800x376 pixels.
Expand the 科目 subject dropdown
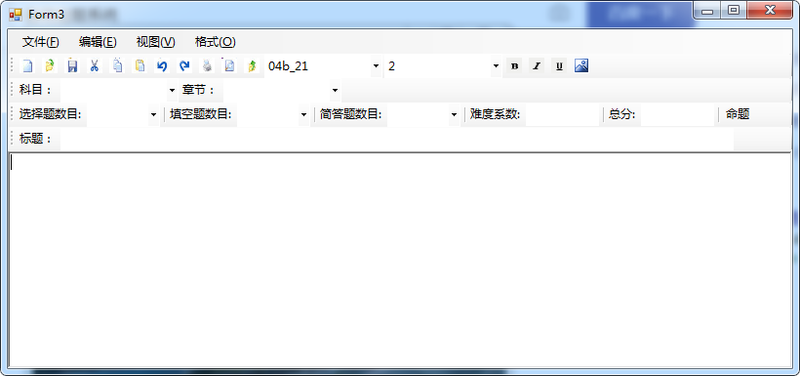(x=171, y=90)
